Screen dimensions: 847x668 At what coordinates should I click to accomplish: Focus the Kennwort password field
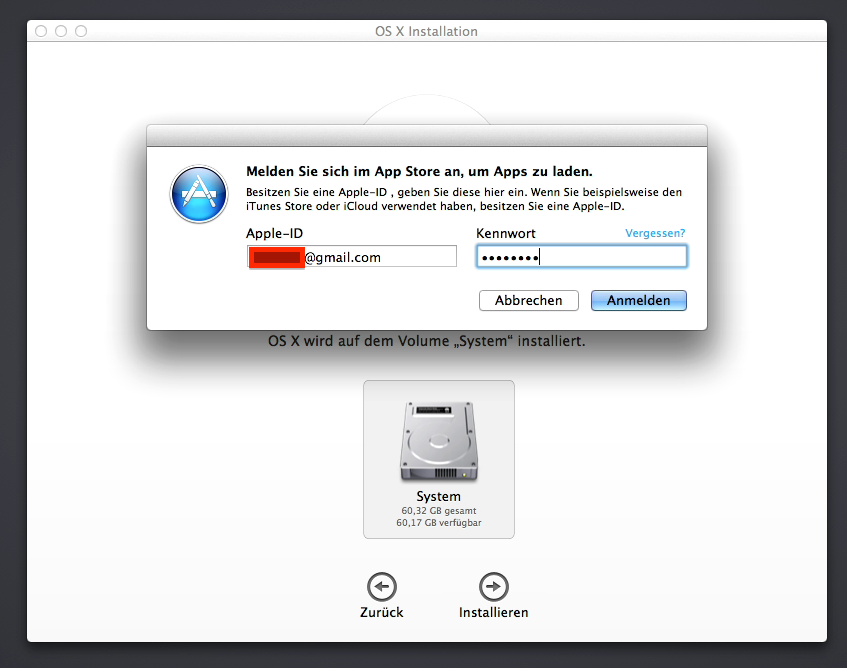[x=581, y=257]
